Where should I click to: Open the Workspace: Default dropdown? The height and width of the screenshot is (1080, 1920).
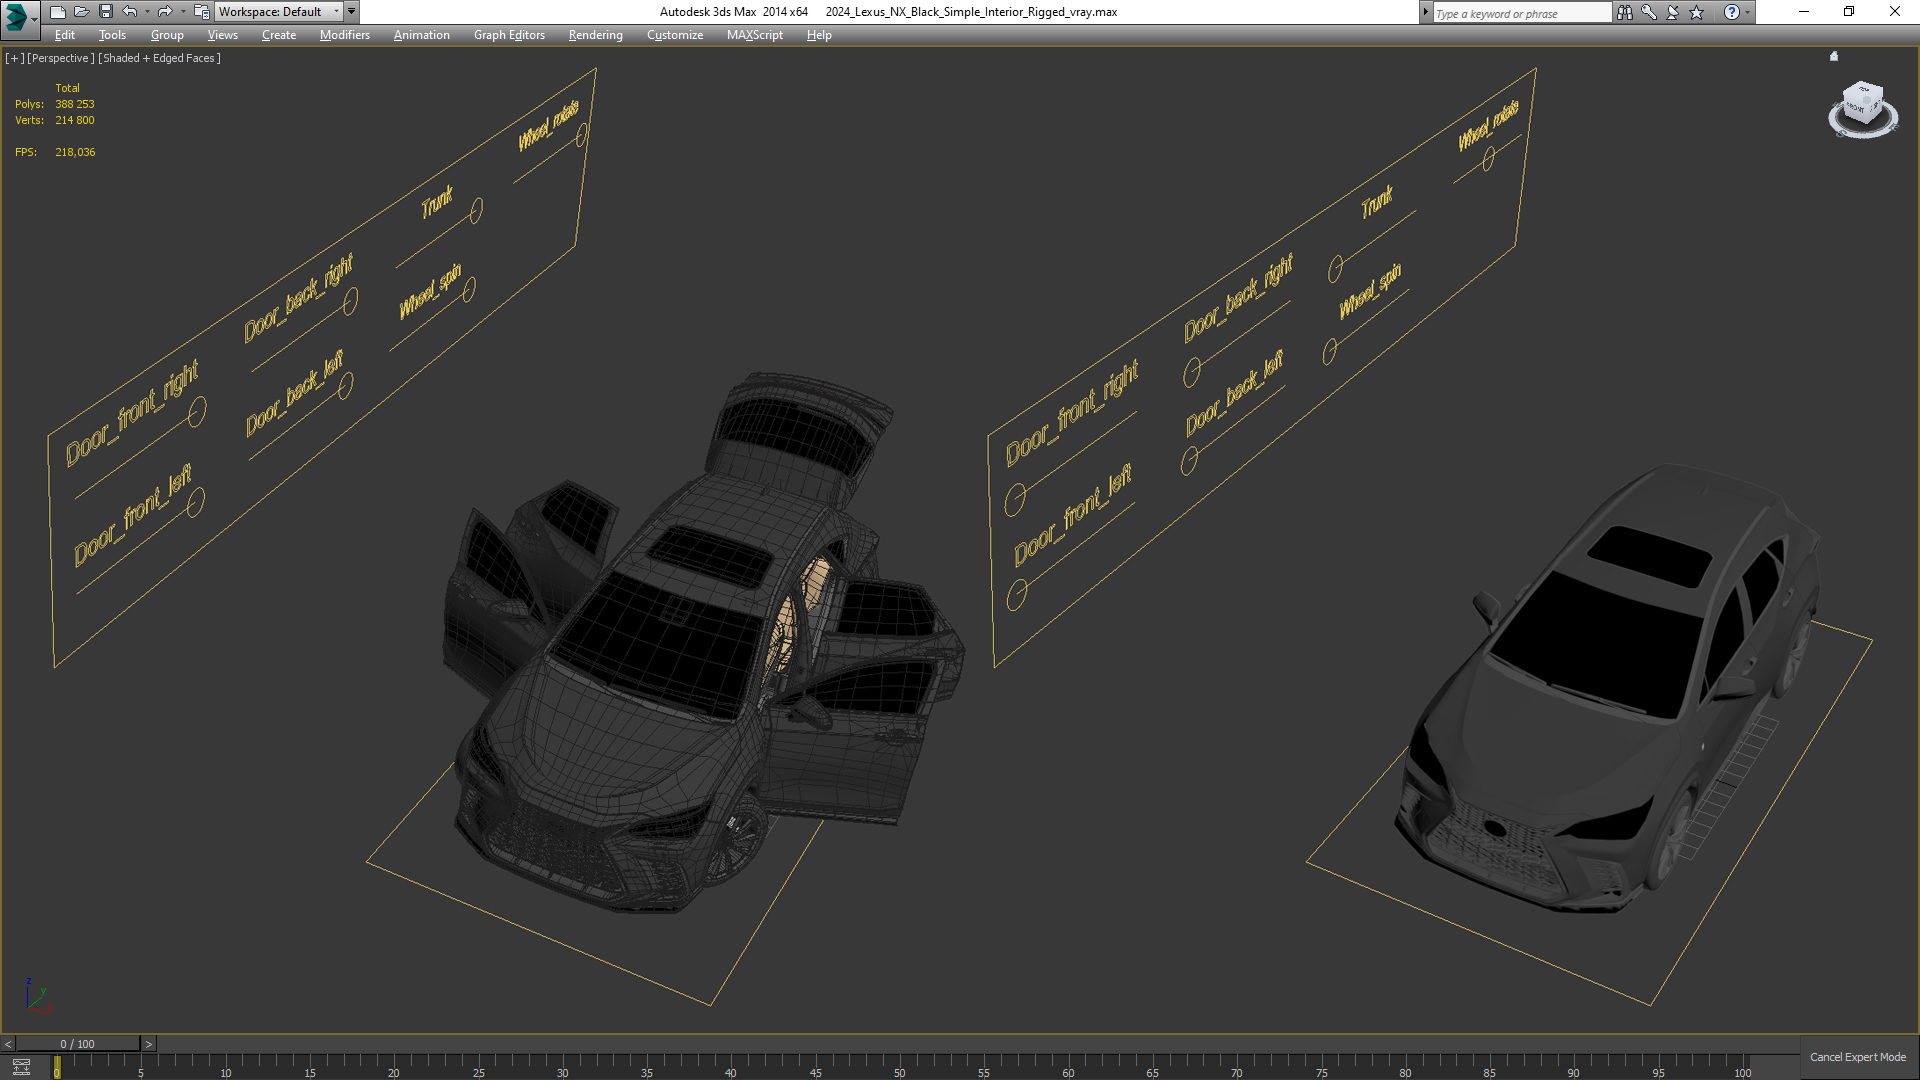coord(278,12)
